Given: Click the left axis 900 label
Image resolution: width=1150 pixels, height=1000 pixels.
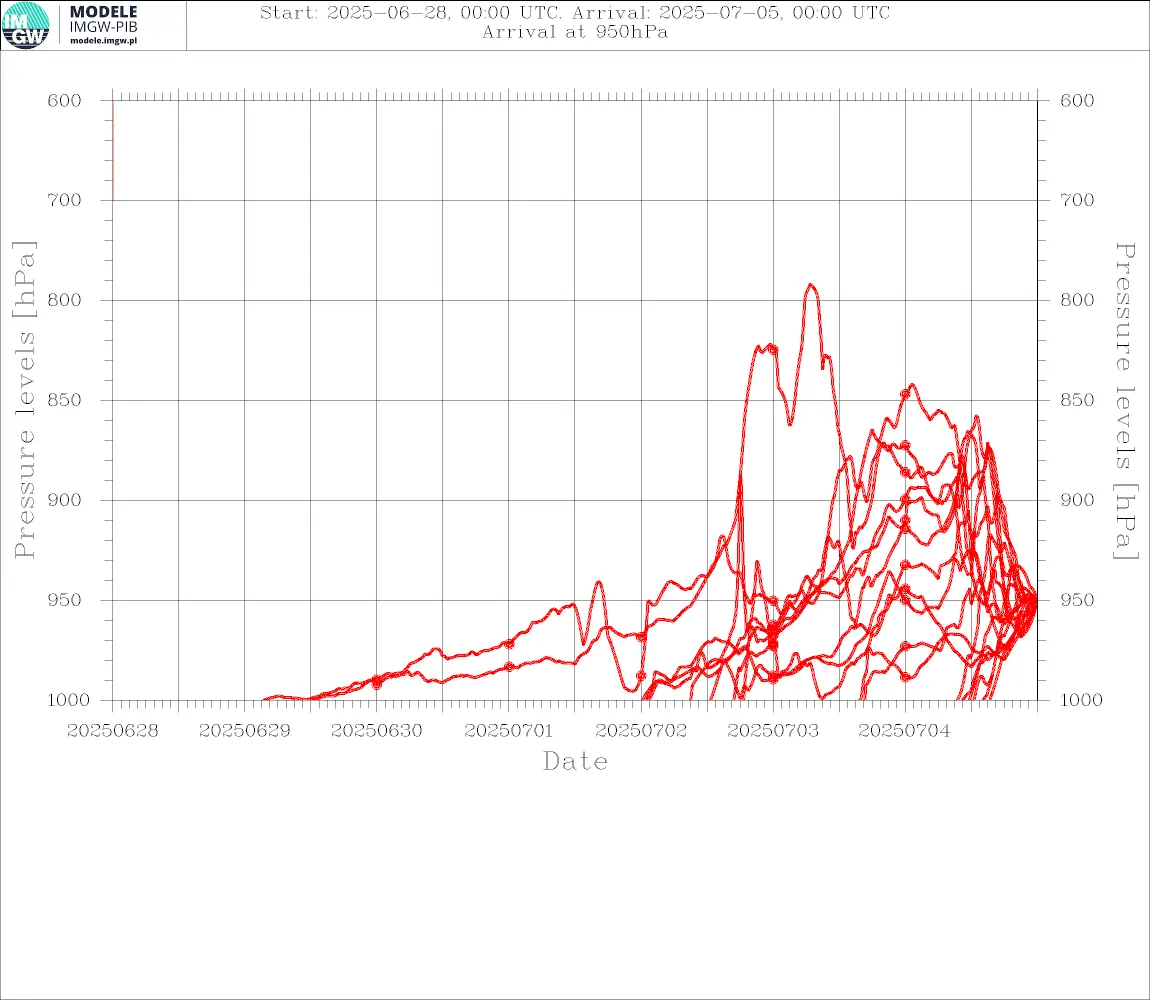Looking at the screenshot, I should [65, 500].
